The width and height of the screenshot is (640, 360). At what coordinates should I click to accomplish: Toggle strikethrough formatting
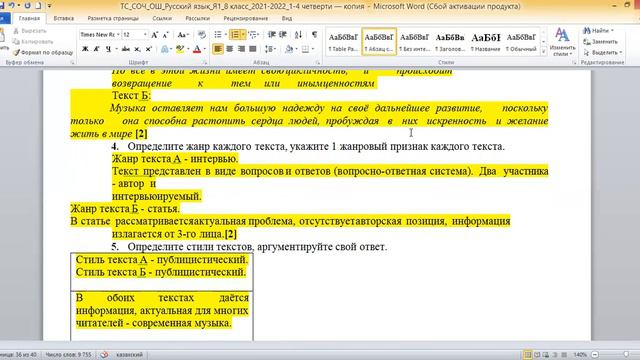tap(126, 49)
